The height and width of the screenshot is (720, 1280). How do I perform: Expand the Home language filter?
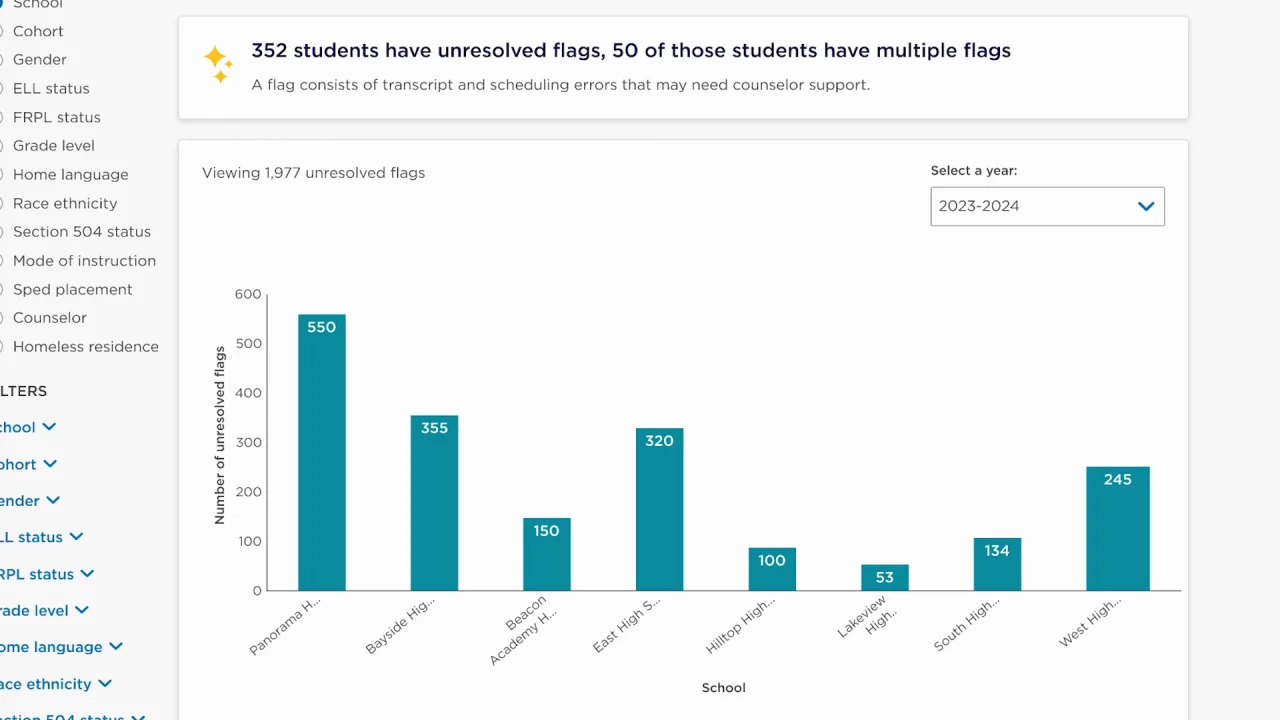(116, 647)
